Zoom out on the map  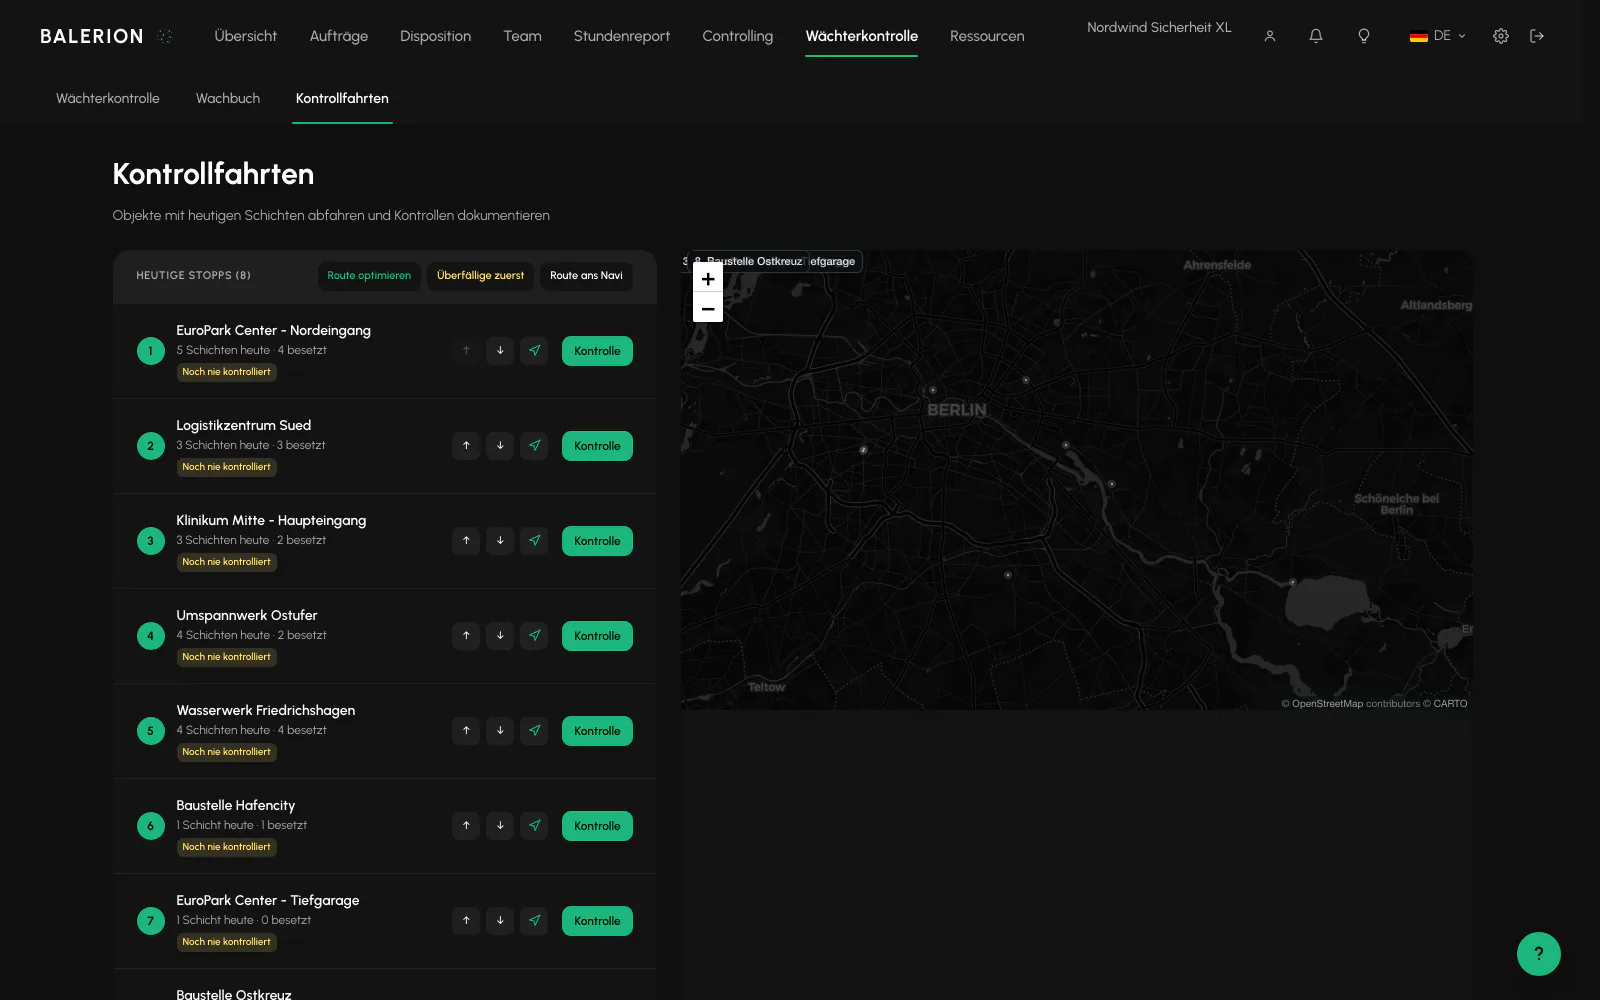(708, 308)
